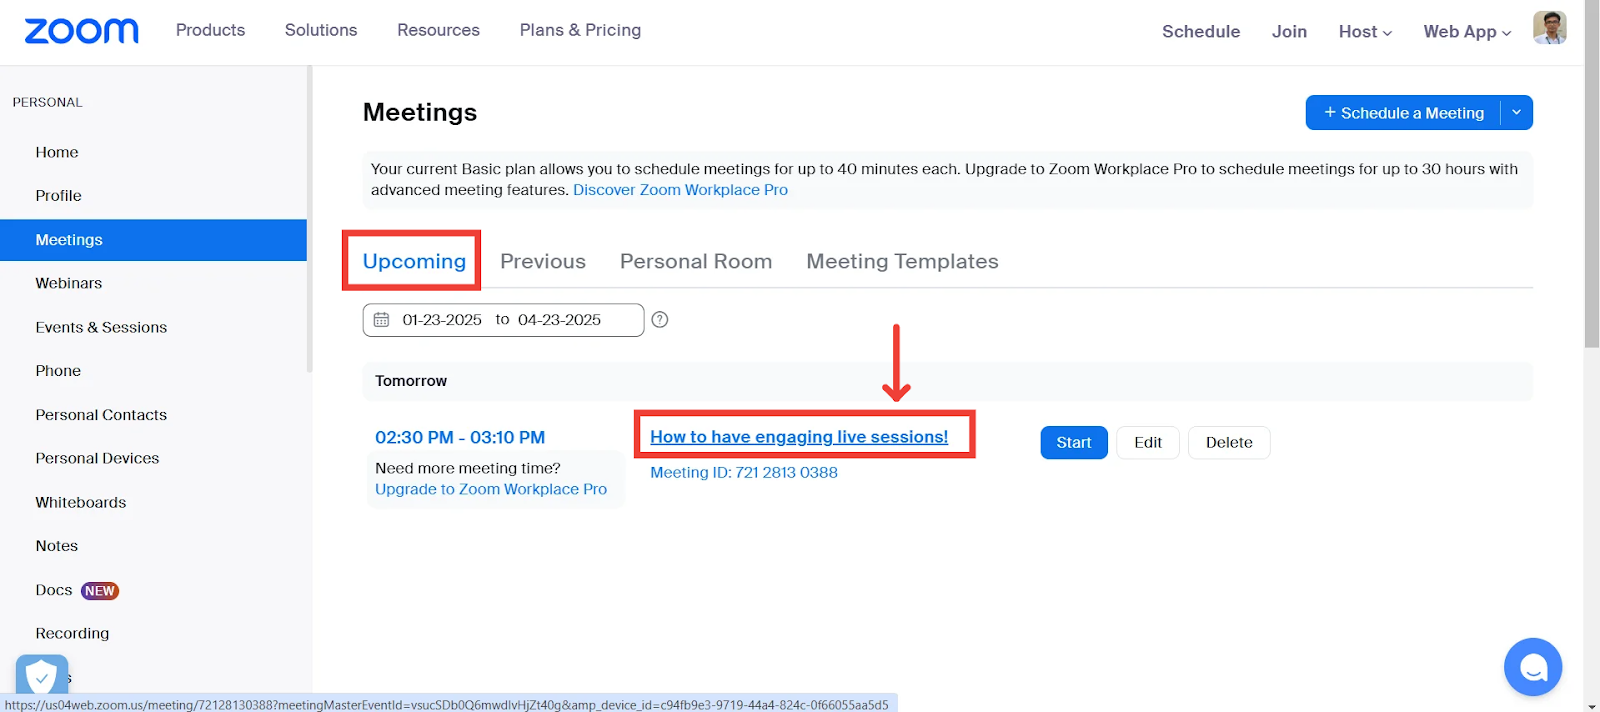Expand the Web App dropdown
This screenshot has width=1600, height=712.
click(1466, 32)
